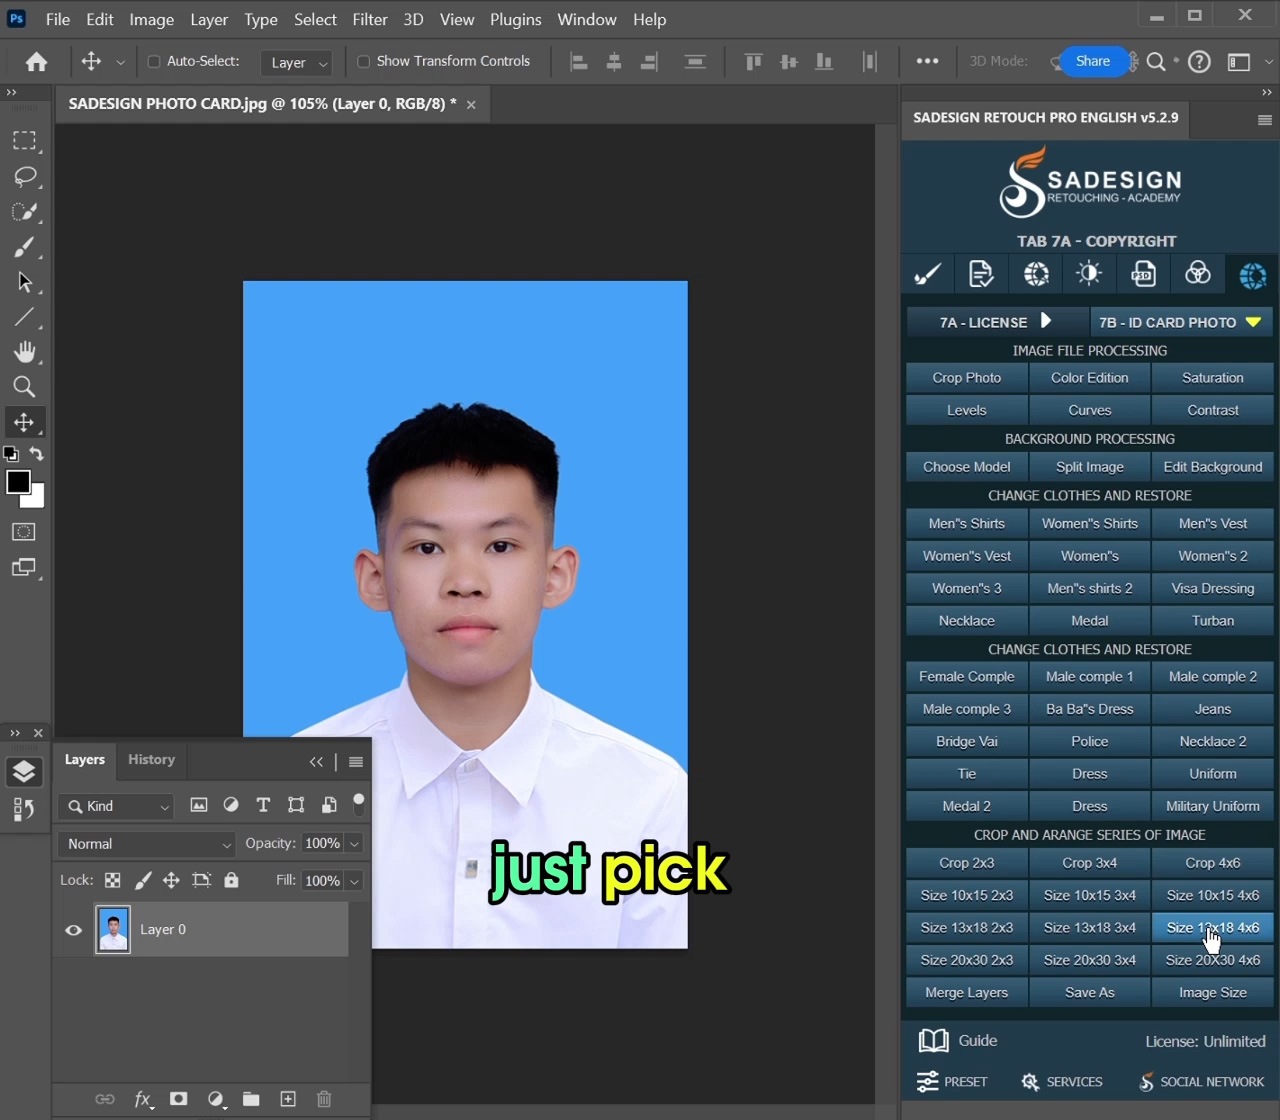Open the Filter menu

(369, 19)
